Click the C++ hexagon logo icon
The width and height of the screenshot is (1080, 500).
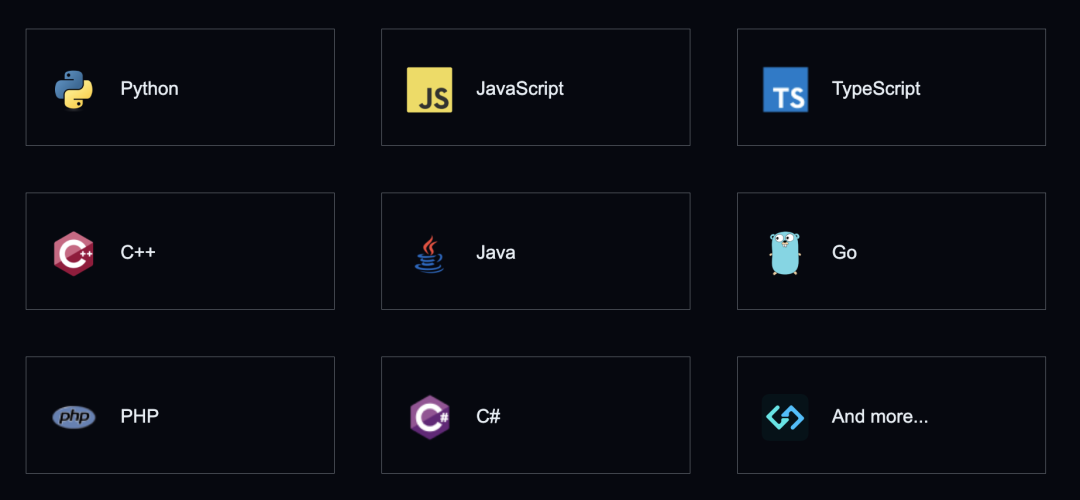(74, 253)
